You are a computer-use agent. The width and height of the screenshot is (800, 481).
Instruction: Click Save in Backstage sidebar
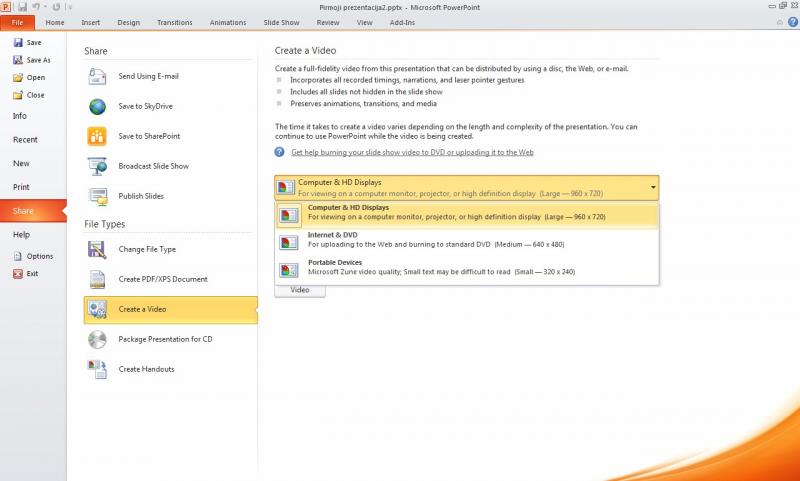28,42
